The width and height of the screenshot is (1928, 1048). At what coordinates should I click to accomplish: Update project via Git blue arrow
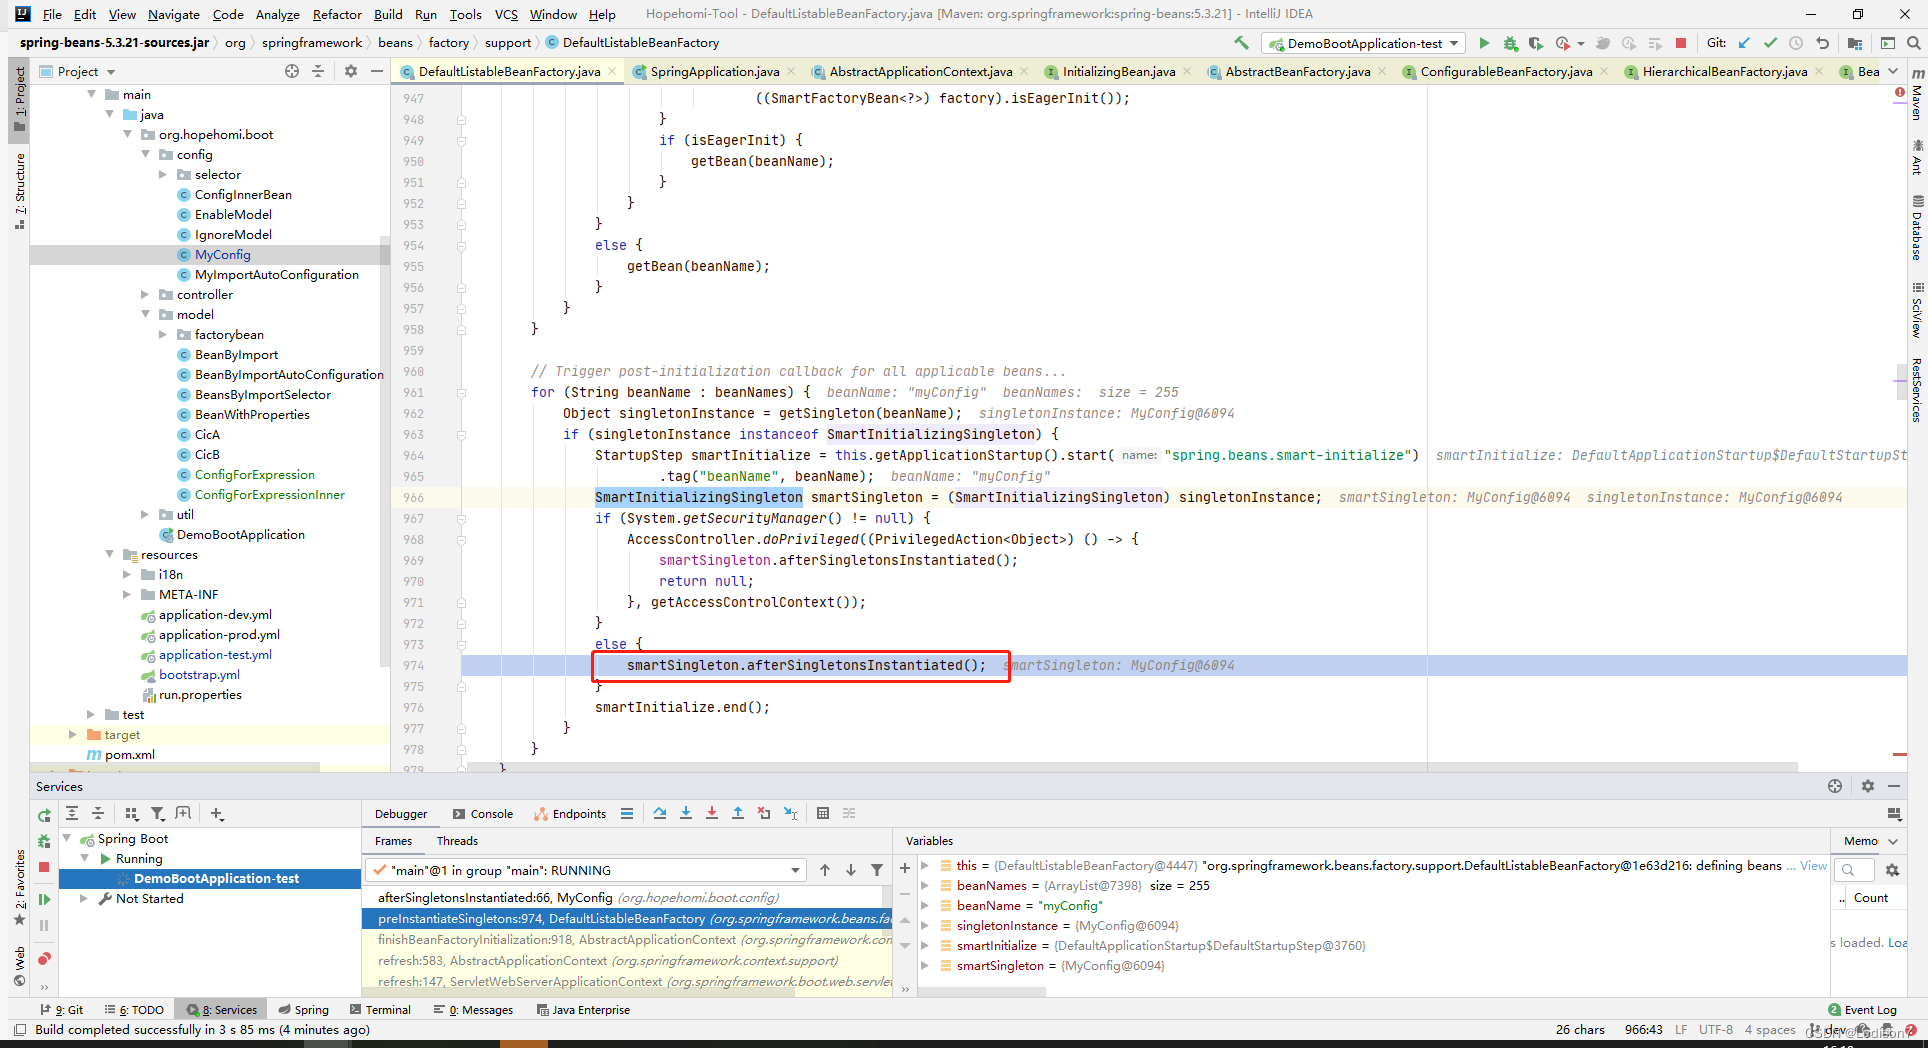click(1744, 43)
